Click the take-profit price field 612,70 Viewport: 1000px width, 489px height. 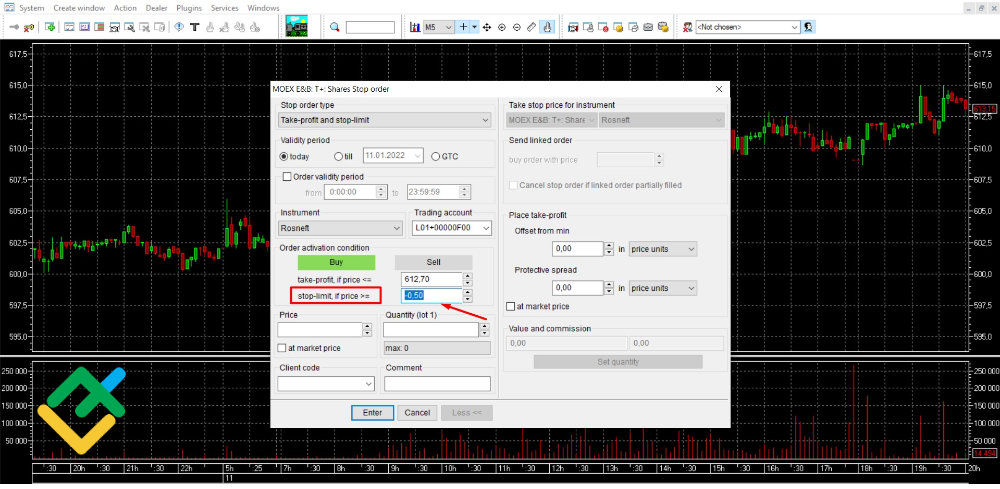click(432, 279)
